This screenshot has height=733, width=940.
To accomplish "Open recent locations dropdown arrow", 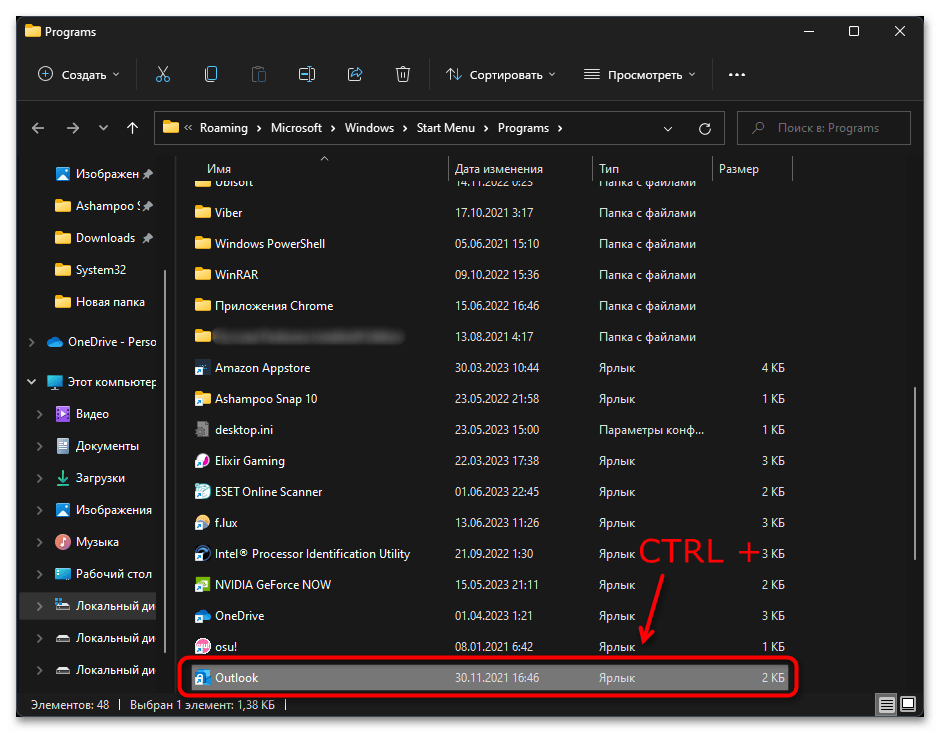I will (103, 128).
